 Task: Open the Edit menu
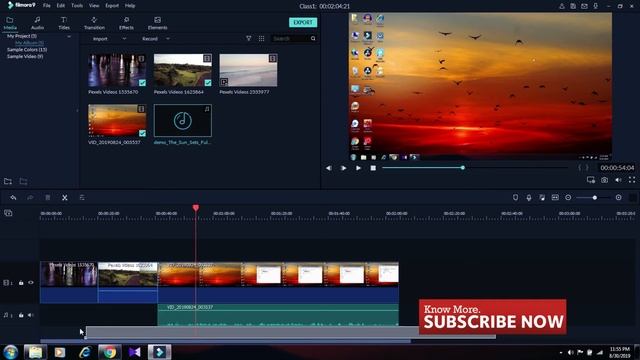[x=61, y=6]
